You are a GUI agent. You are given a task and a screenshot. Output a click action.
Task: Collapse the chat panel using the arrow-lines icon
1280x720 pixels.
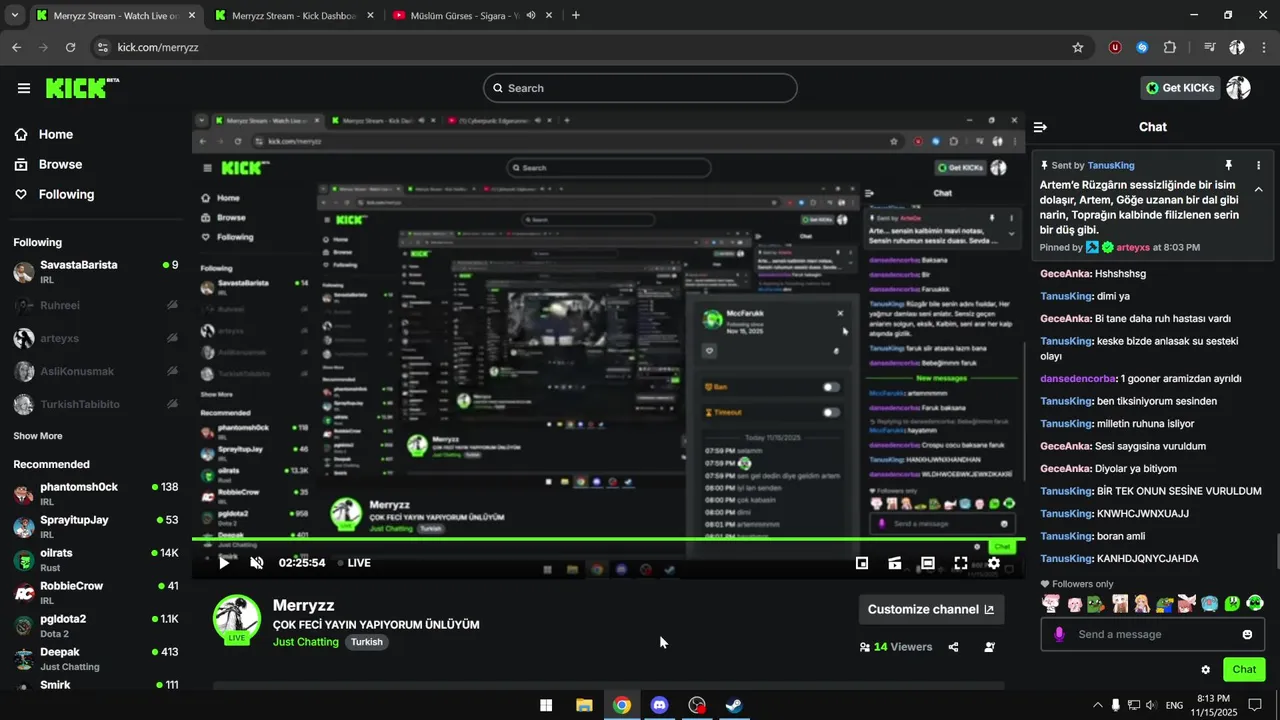(x=1040, y=127)
